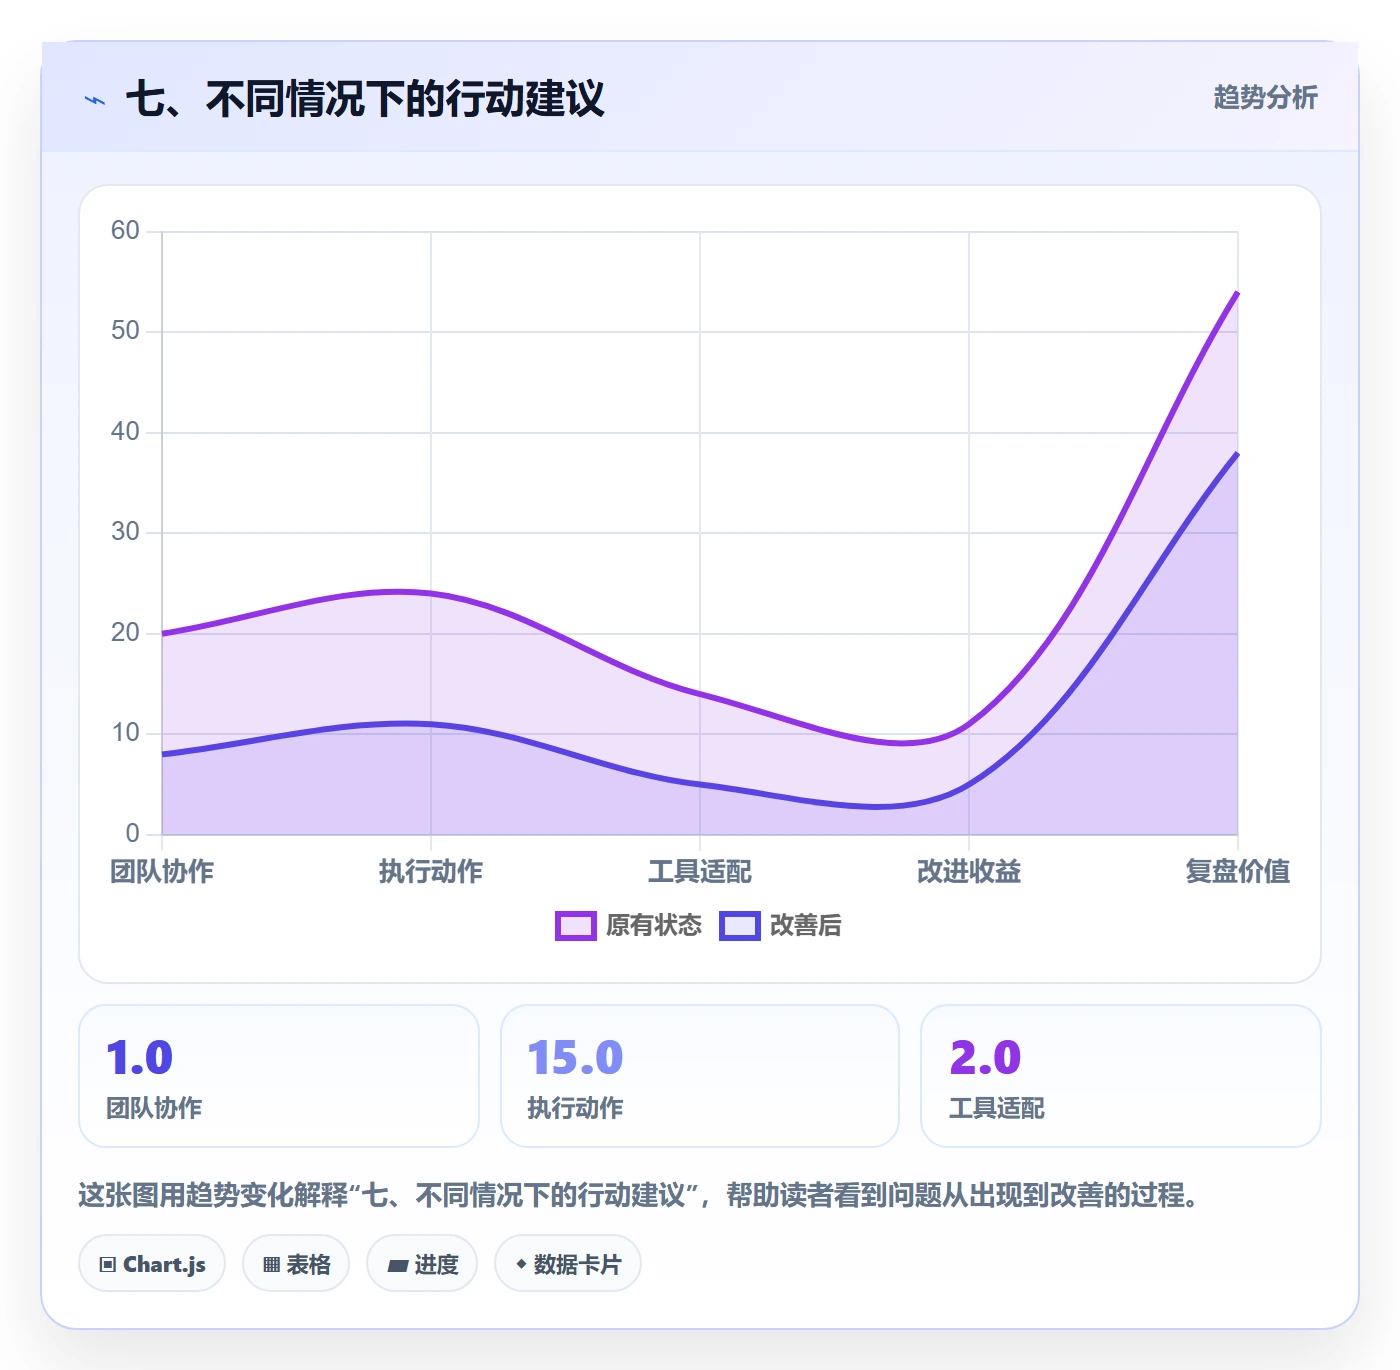Open the 1.0 团队协作 stat card
Screen dimensions: 1400x1370
[279, 1076]
